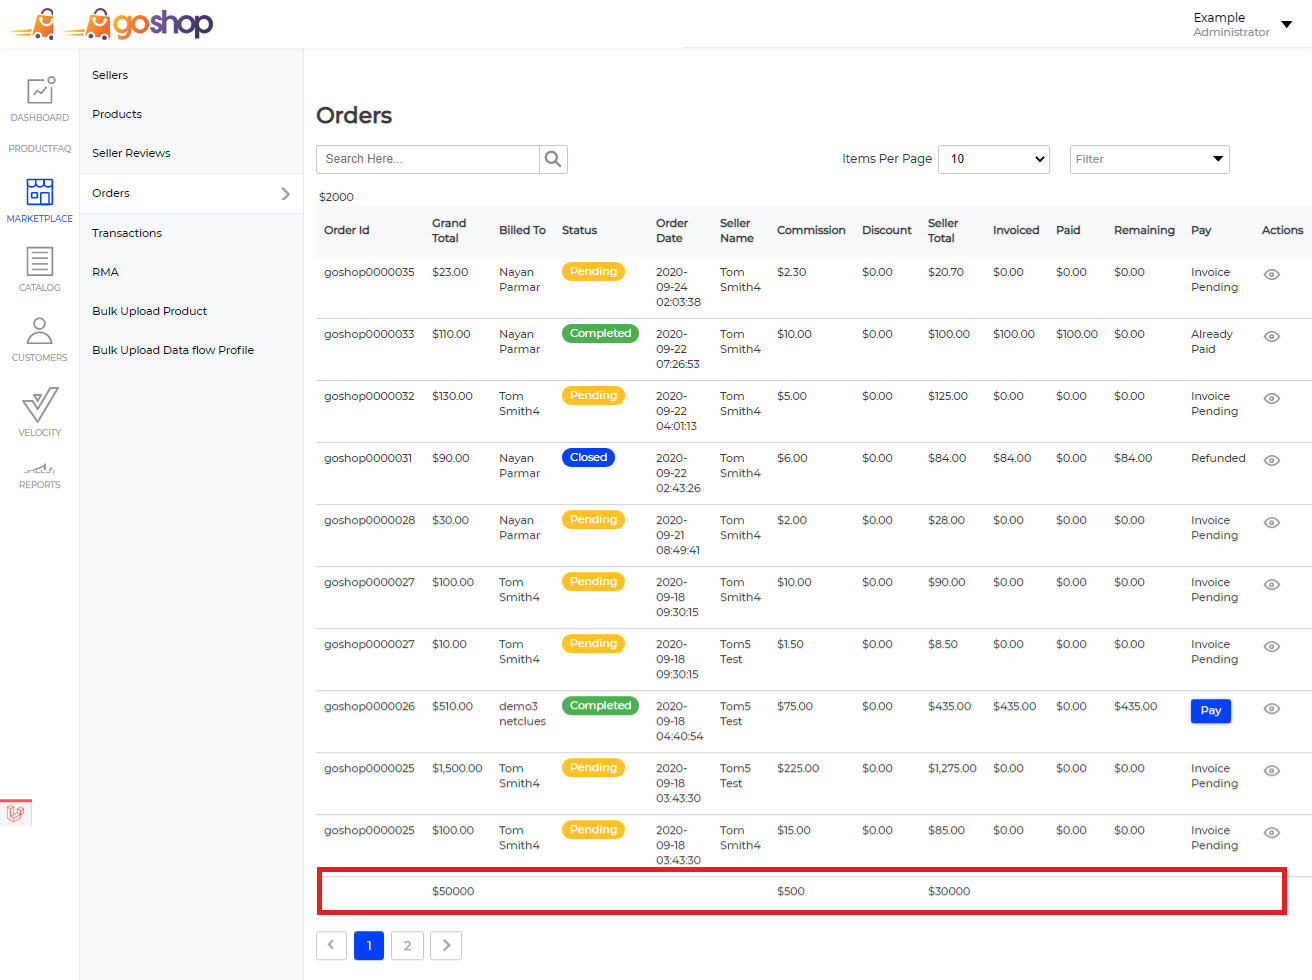The width and height of the screenshot is (1312, 980).
Task: Click the Order Id column header
Action: [347, 230]
